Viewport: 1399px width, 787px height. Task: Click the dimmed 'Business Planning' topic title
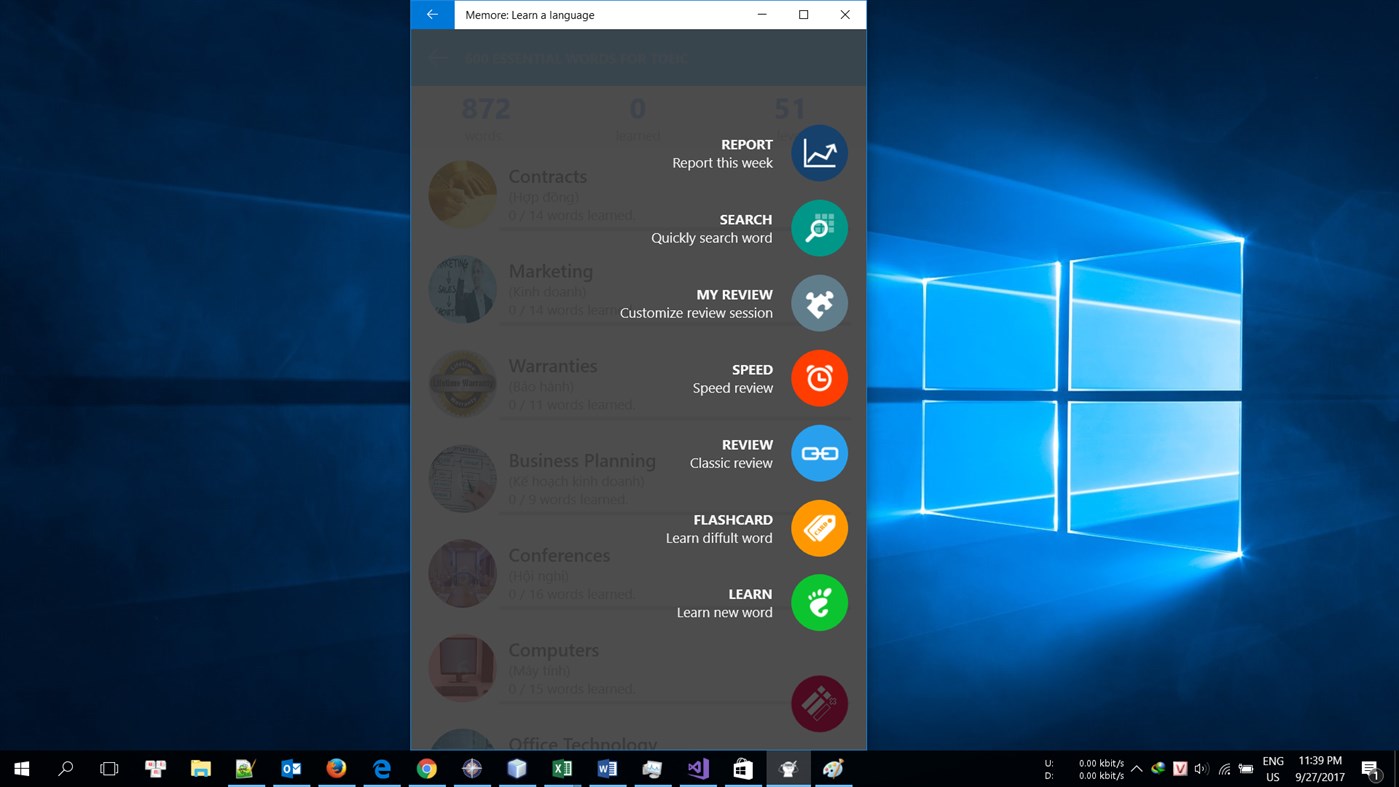pos(582,461)
